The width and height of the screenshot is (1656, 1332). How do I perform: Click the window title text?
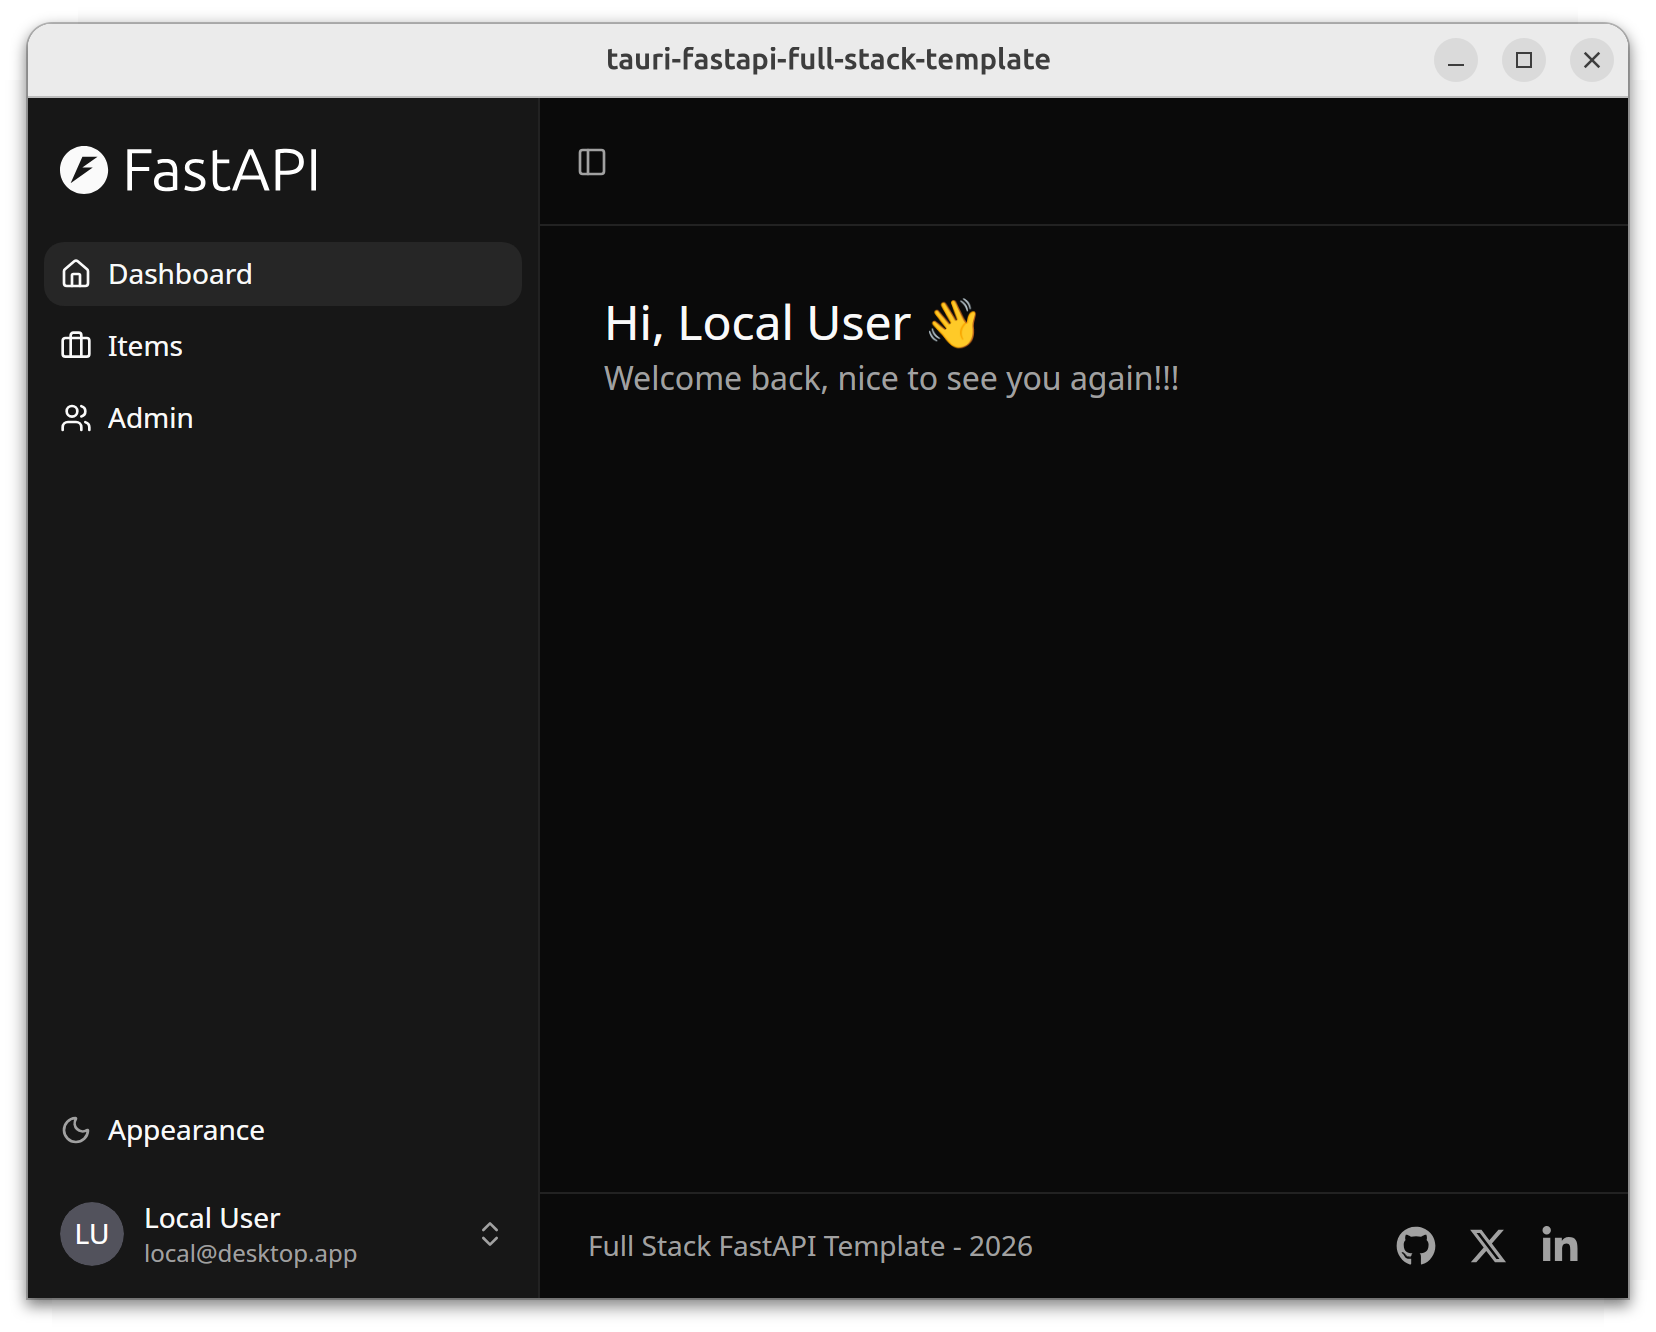(828, 59)
